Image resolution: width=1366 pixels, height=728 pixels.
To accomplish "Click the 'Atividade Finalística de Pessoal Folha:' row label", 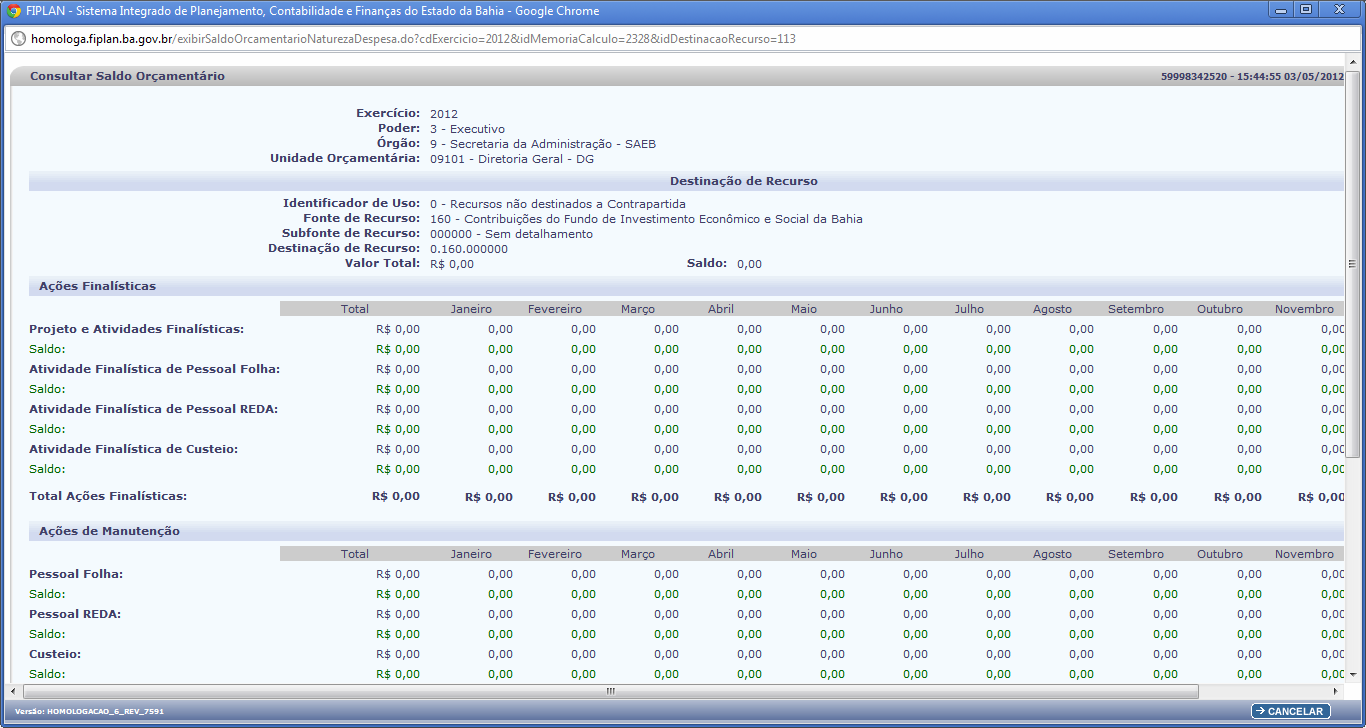I will tap(154, 368).
